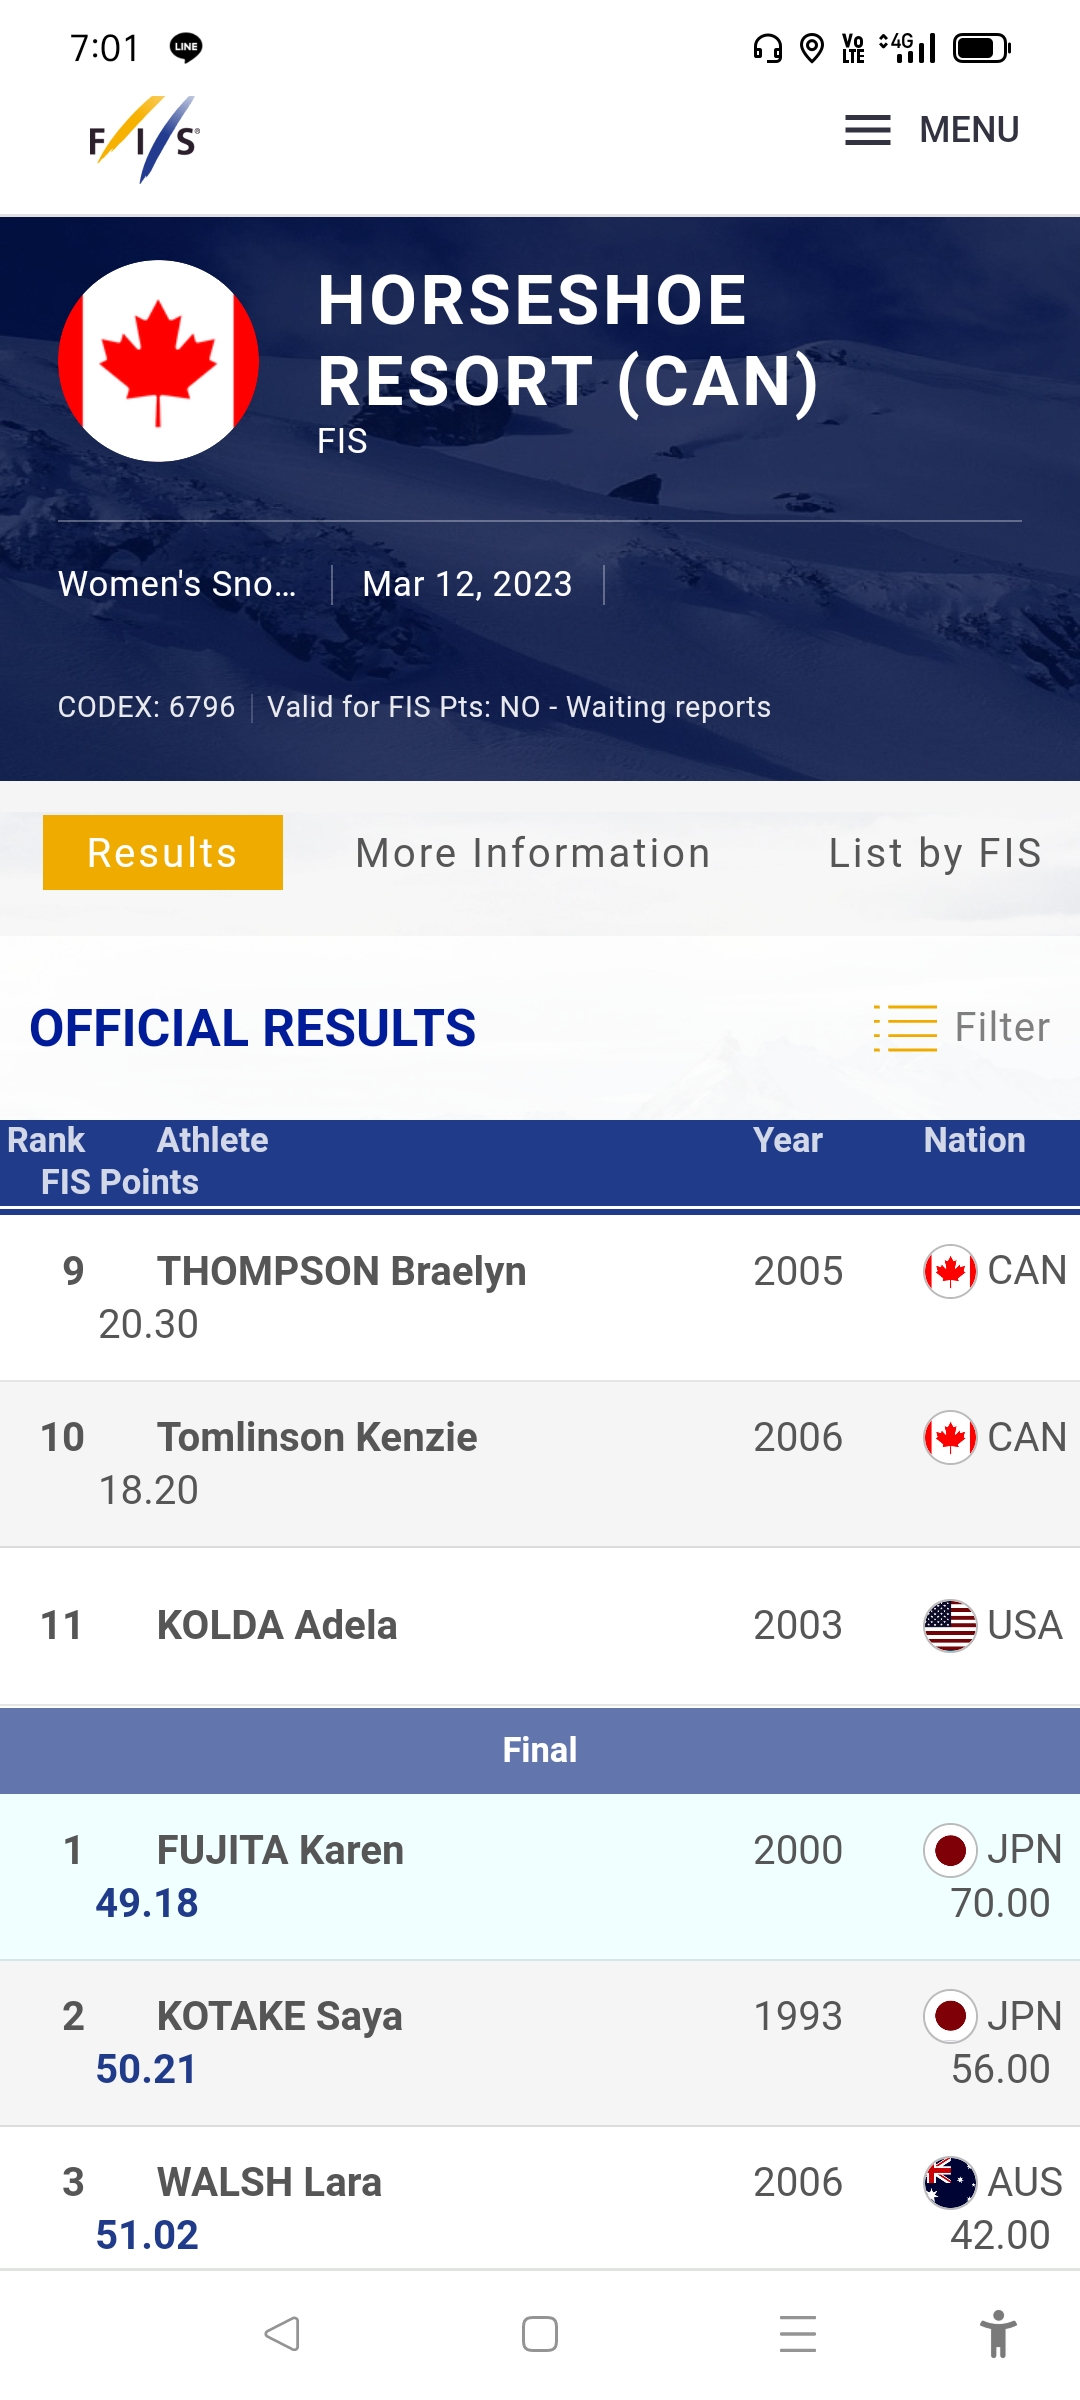Tap the accessibility figure icon
1080x2400 pixels.
[x=997, y=2334]
